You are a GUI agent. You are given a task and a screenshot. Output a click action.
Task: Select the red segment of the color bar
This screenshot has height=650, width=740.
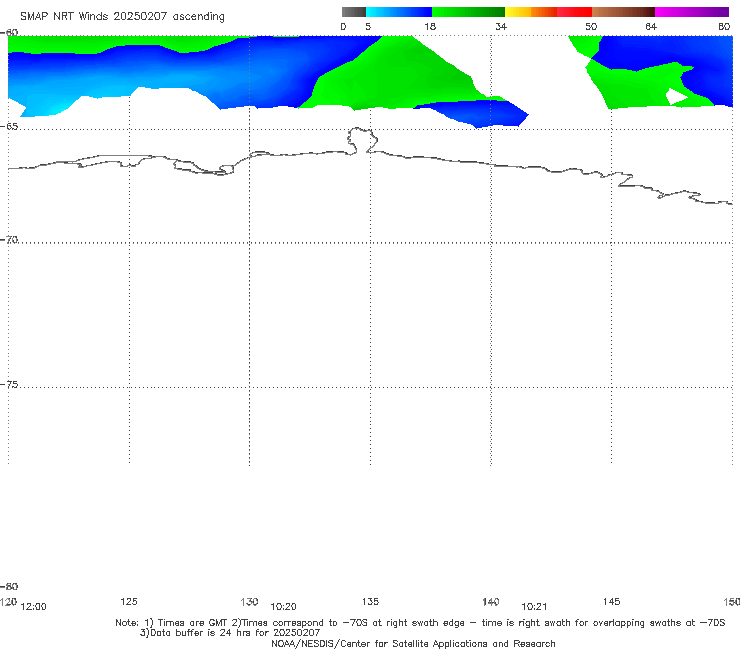[x=574, y=12]
